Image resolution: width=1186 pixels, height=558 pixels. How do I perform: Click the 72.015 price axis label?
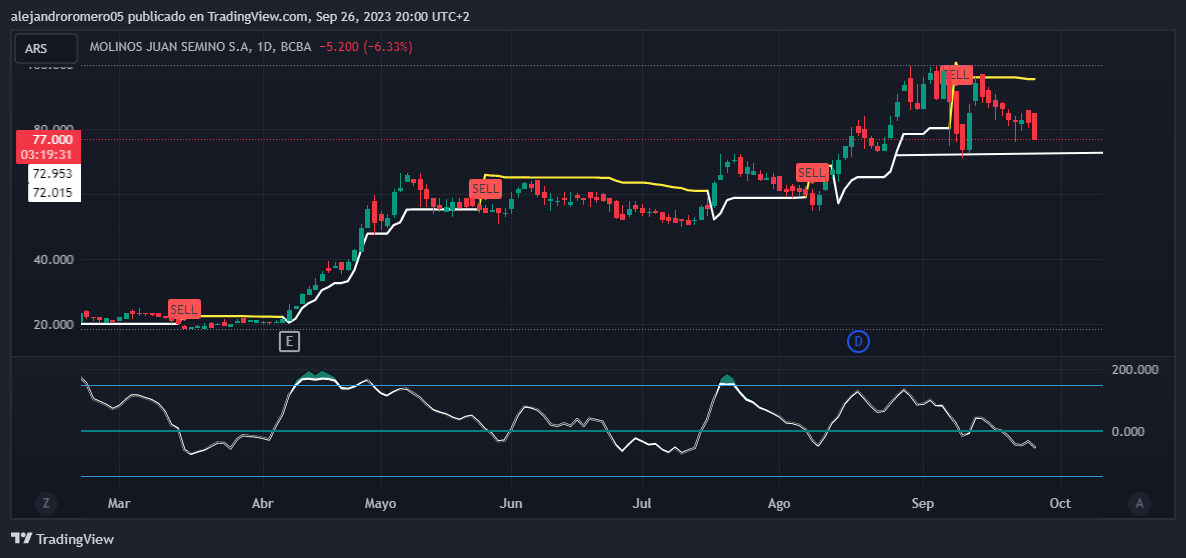point(51,192)
